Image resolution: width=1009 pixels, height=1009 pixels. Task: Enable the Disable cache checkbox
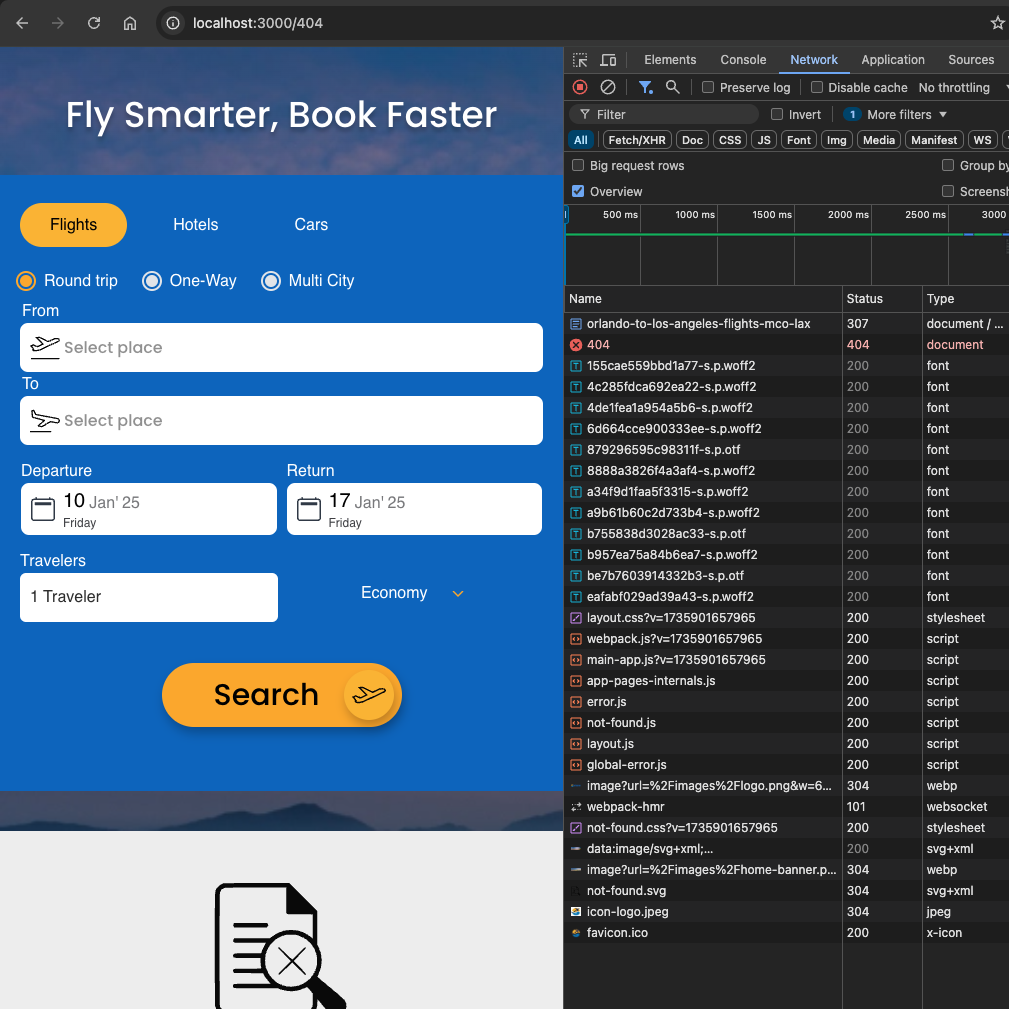(x=817, y=87)
